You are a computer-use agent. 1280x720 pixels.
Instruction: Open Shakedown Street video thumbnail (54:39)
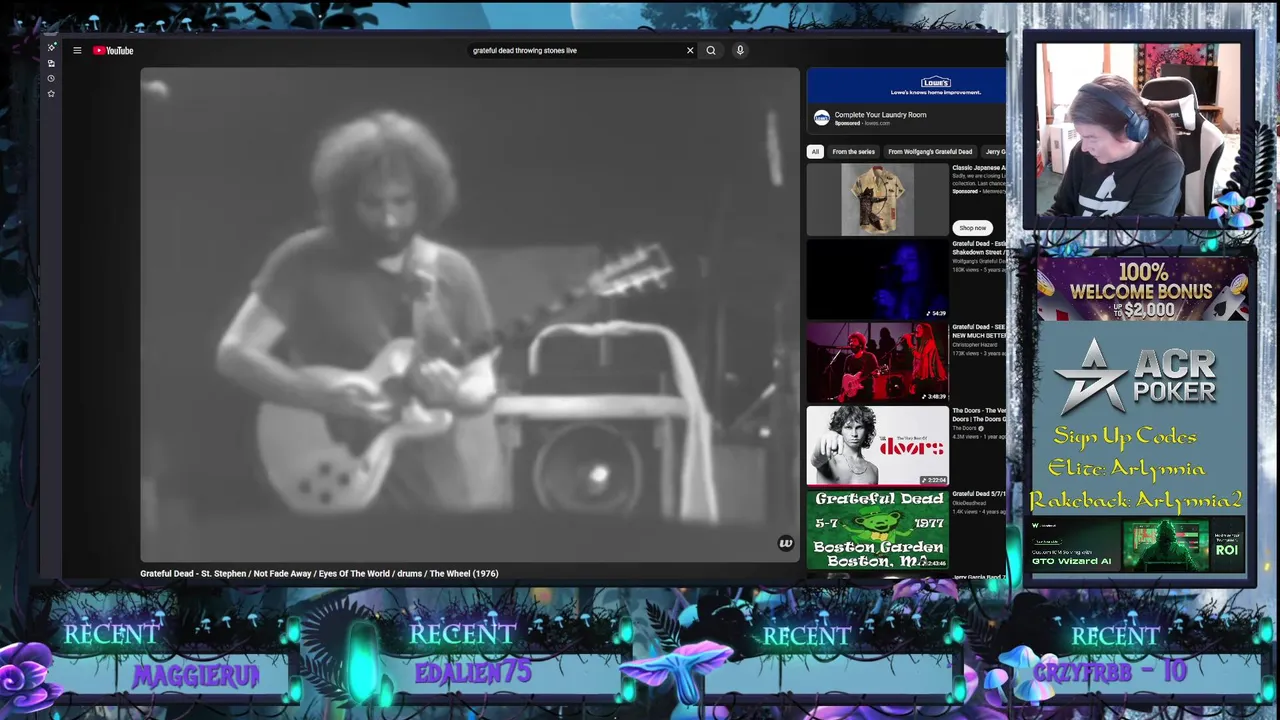877,280
